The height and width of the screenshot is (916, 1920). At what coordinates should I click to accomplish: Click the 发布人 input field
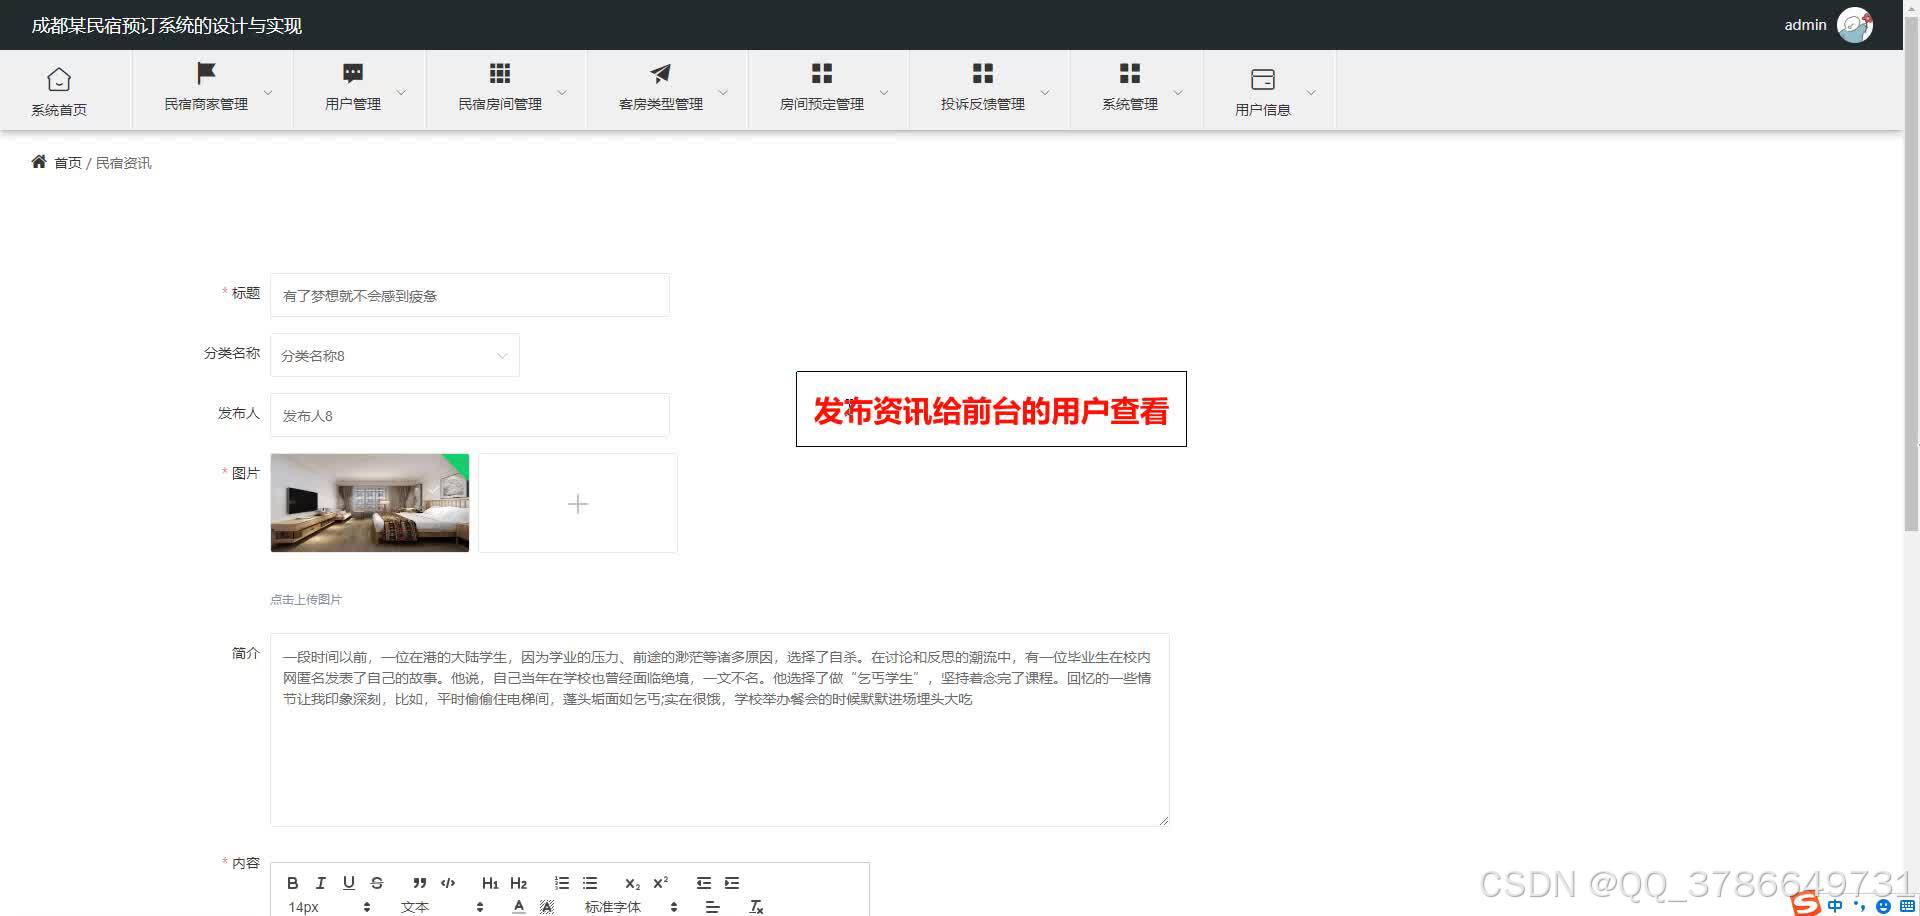[x=470, y=415]
